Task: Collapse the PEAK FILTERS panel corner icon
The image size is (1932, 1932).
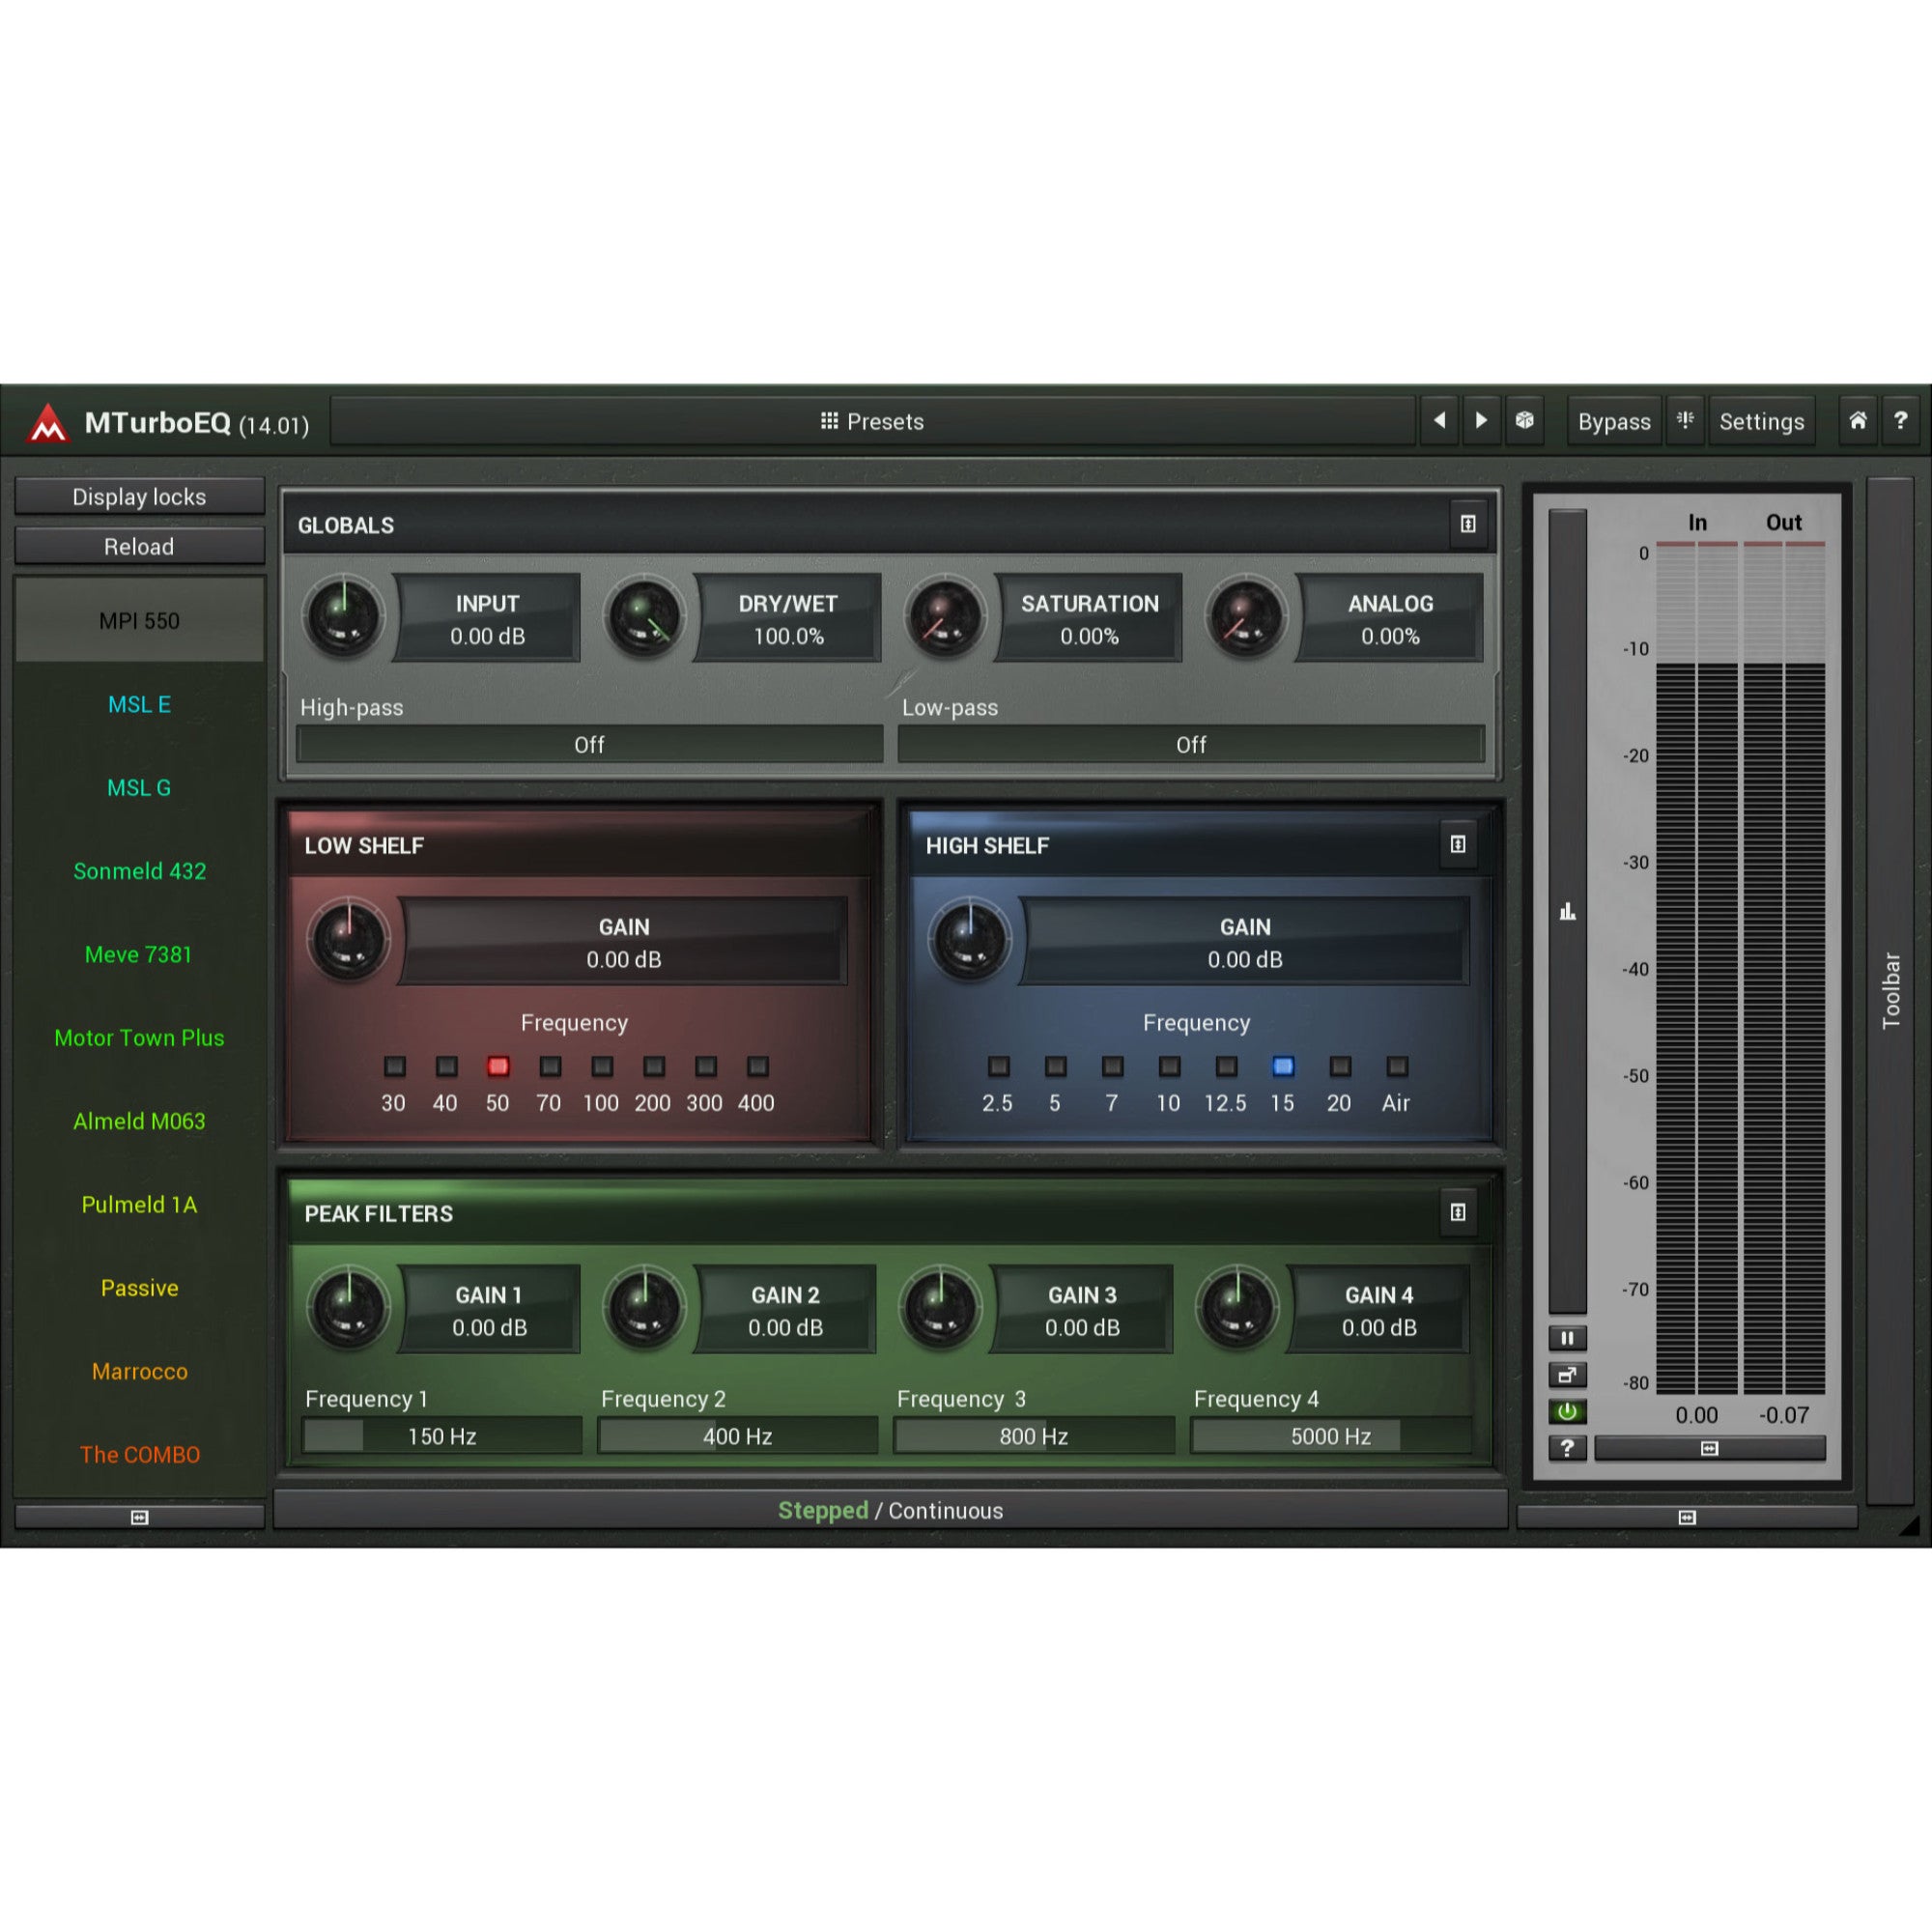Action: click(x=1458, y=1213)
